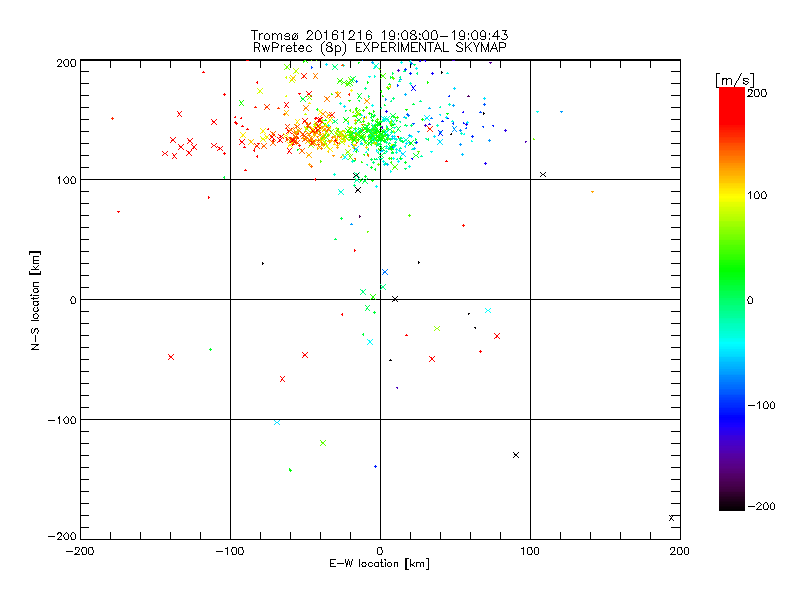Image resolution: width=800 pixels, height=600 pixels.
Task: Click the green dot near E-W -60, N-S -142
Action: coord(290,470)
